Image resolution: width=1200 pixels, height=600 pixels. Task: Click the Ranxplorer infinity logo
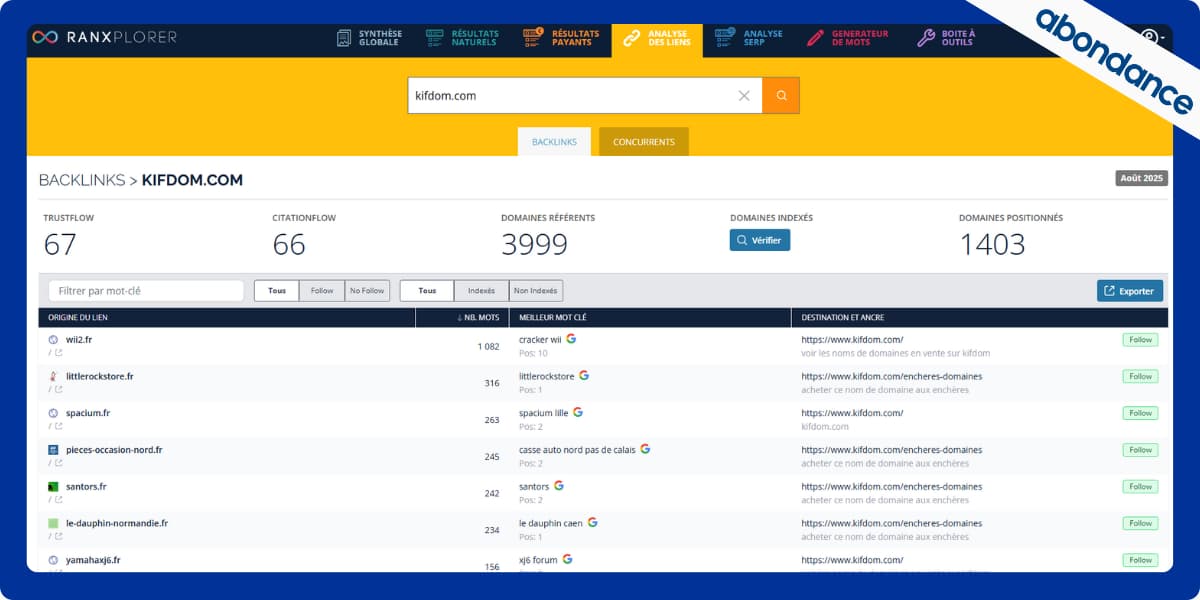[x=44, y=37]
